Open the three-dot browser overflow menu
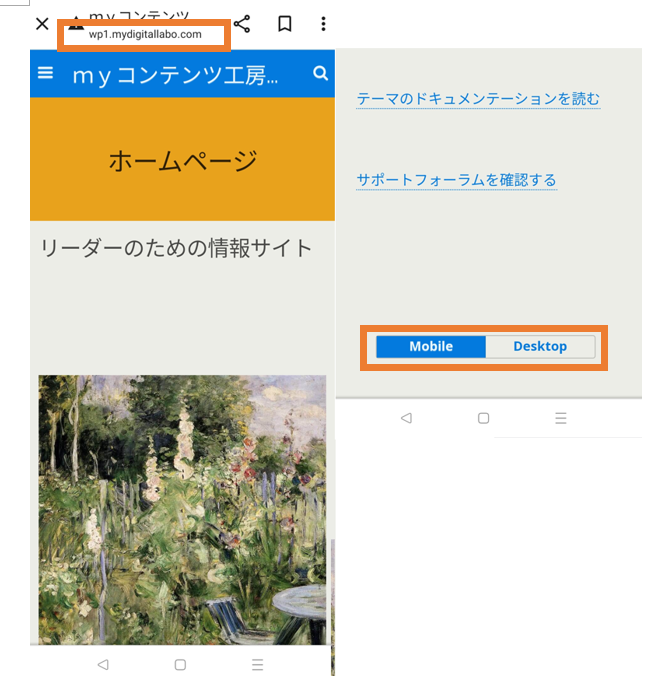 click(323, 24)
